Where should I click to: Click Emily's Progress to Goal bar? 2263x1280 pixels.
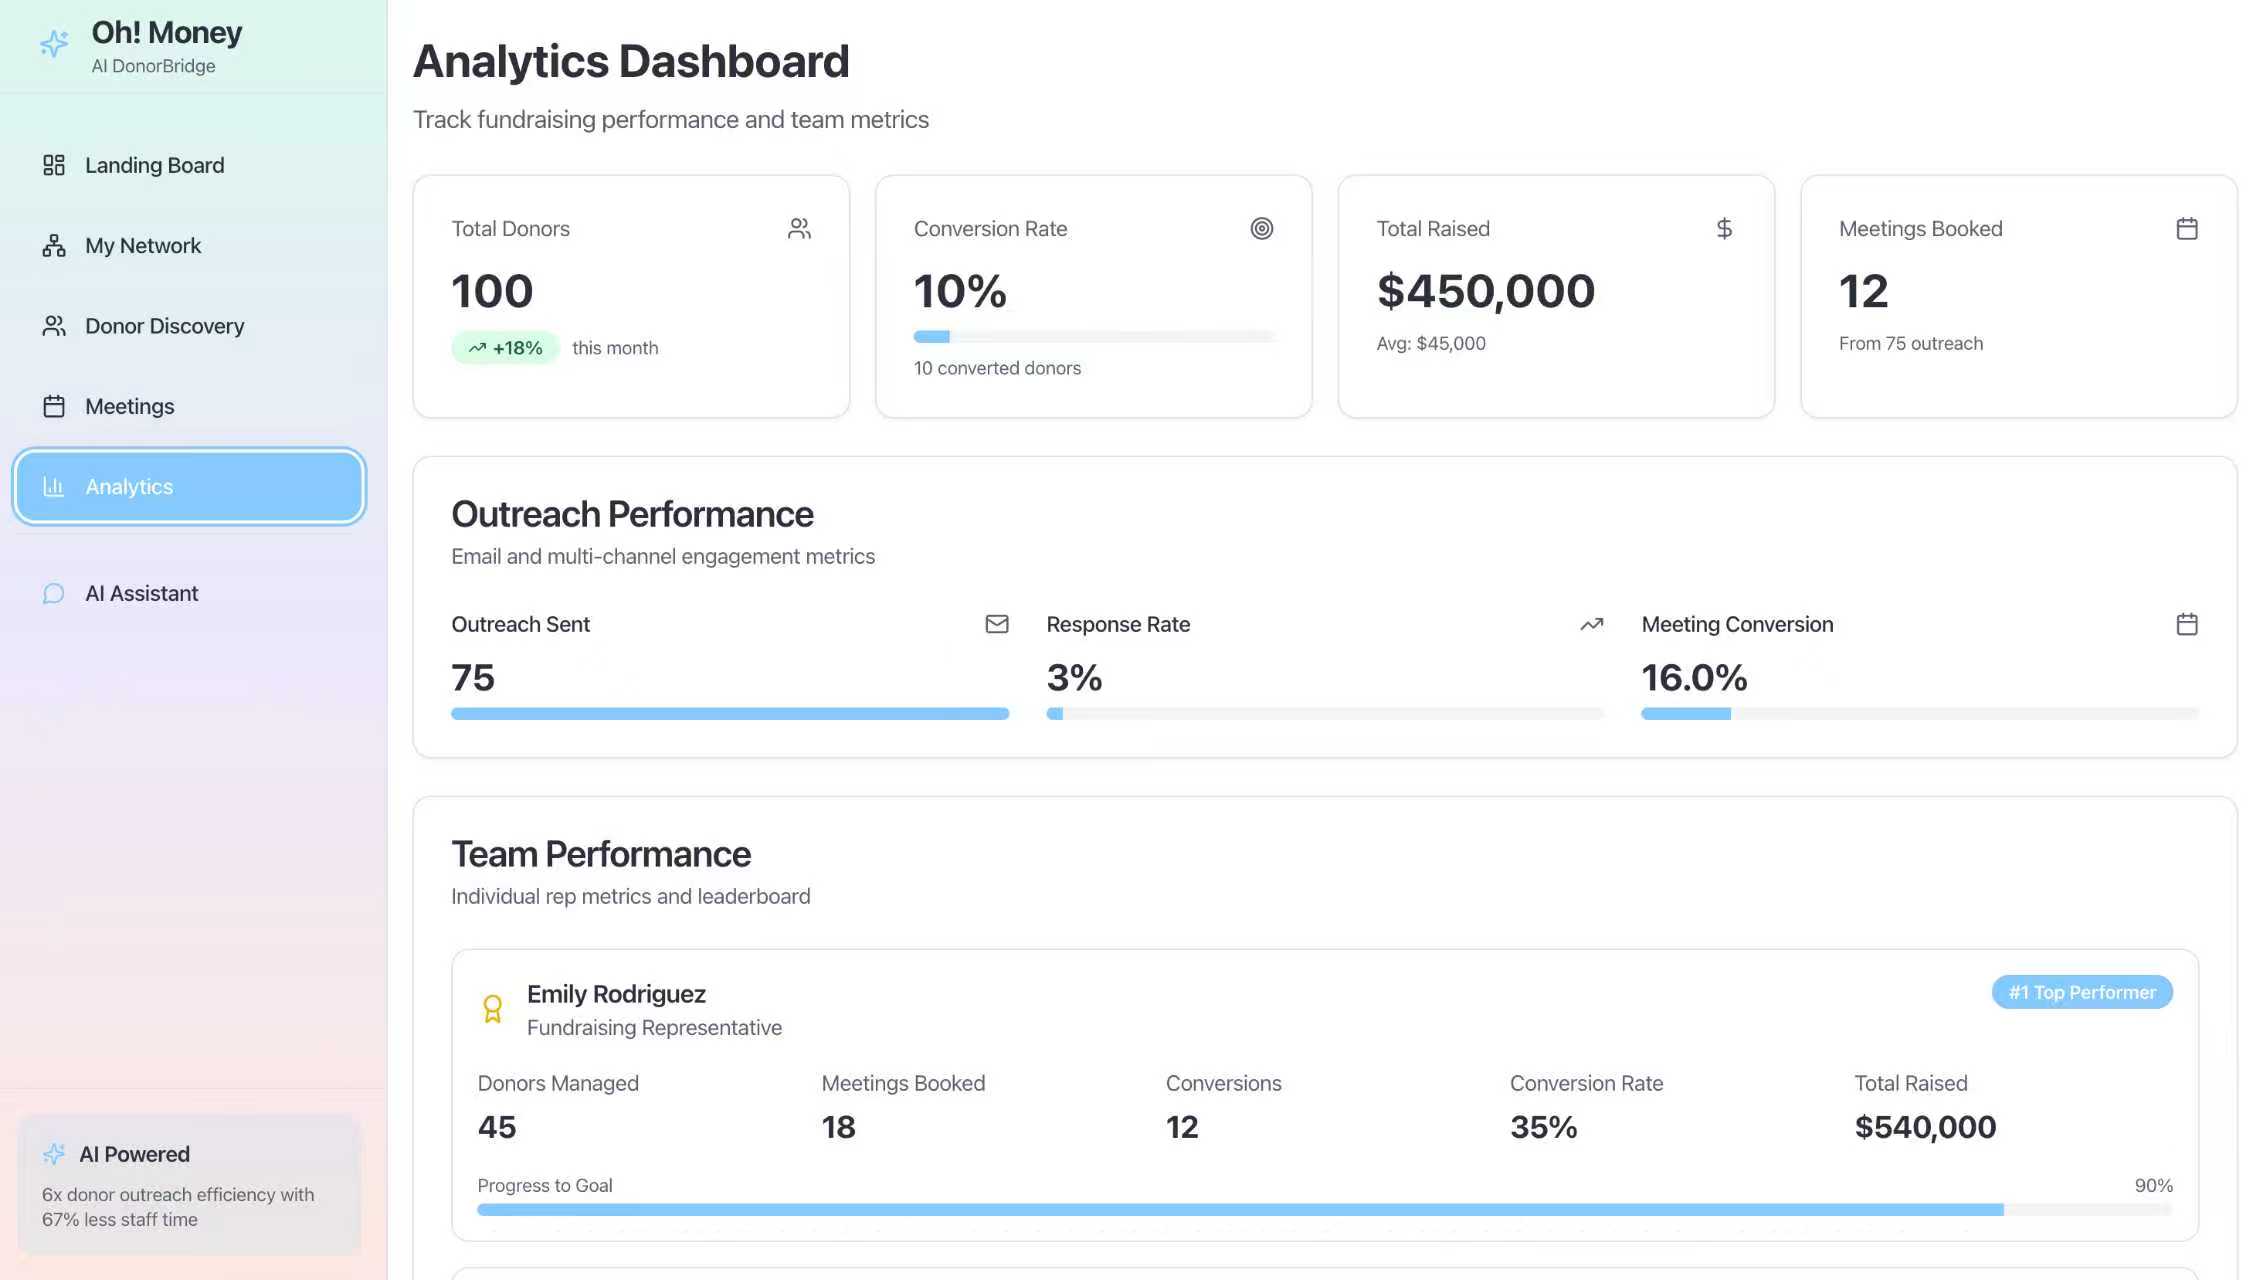point(1323,1210)
